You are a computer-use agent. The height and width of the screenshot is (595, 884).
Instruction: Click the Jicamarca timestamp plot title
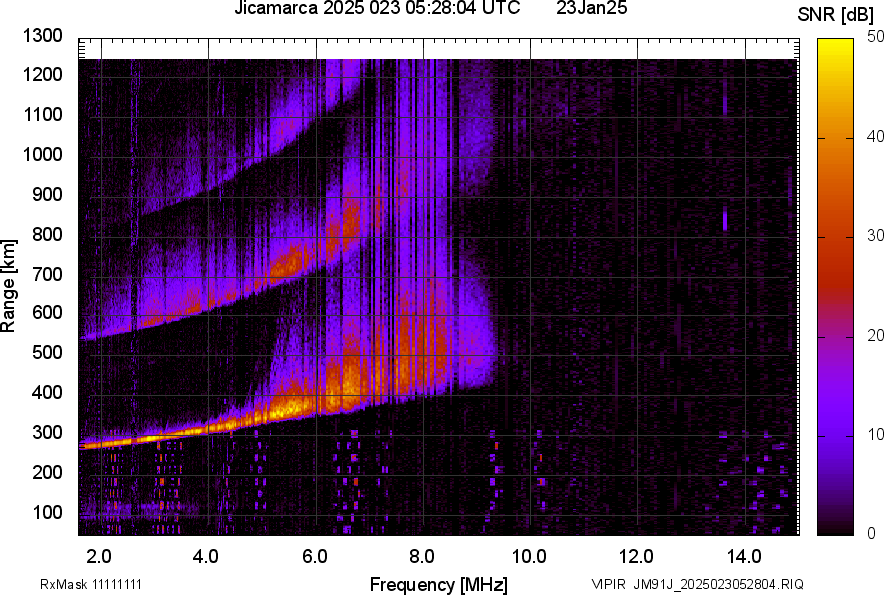pos(377,9)
